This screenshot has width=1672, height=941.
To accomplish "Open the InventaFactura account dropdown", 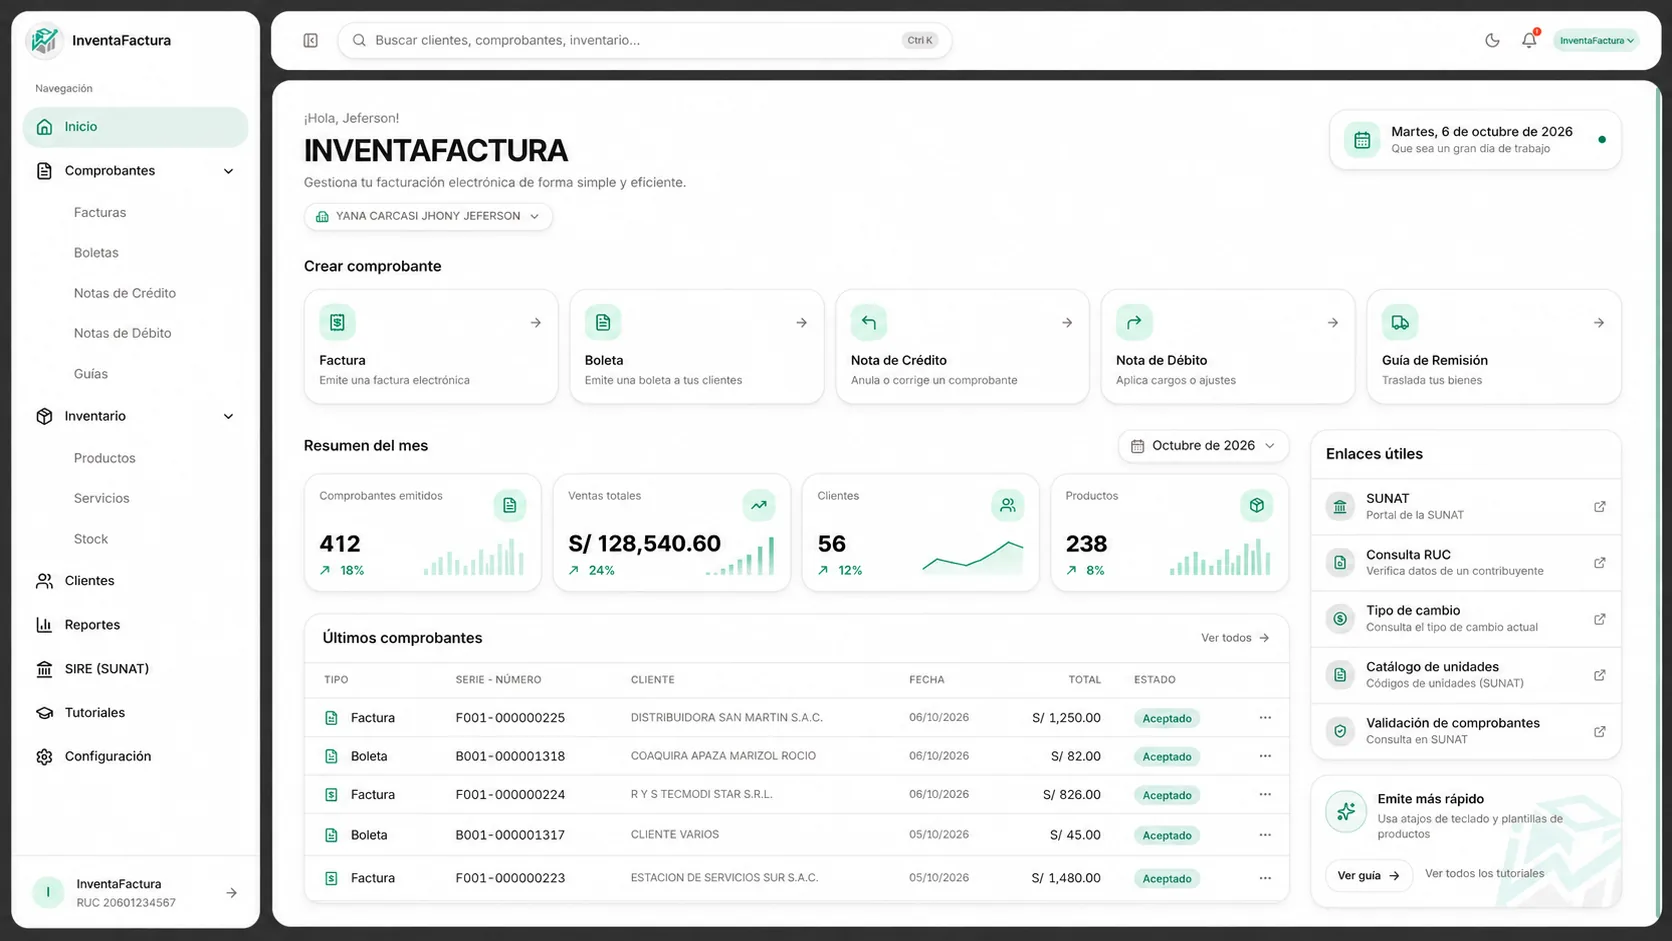I will pyautogui.click(x=1596, y=41).
